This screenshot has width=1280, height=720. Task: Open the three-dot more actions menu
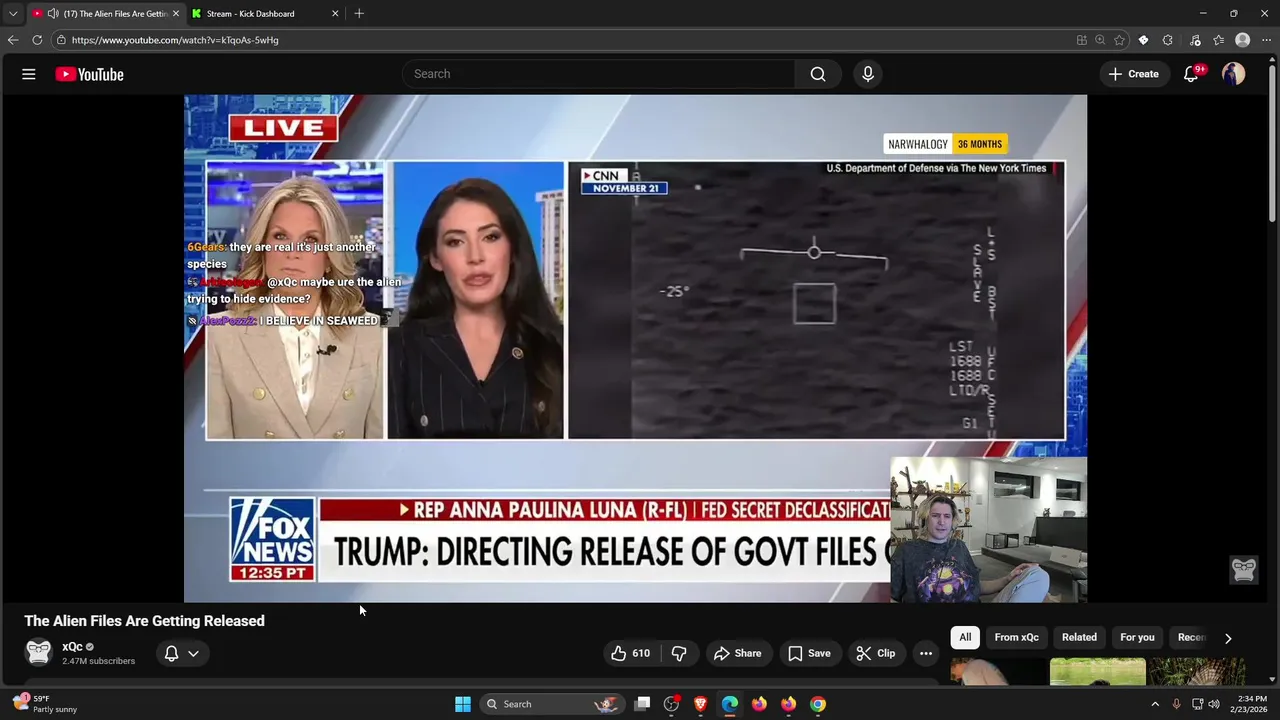coord(926,653)
